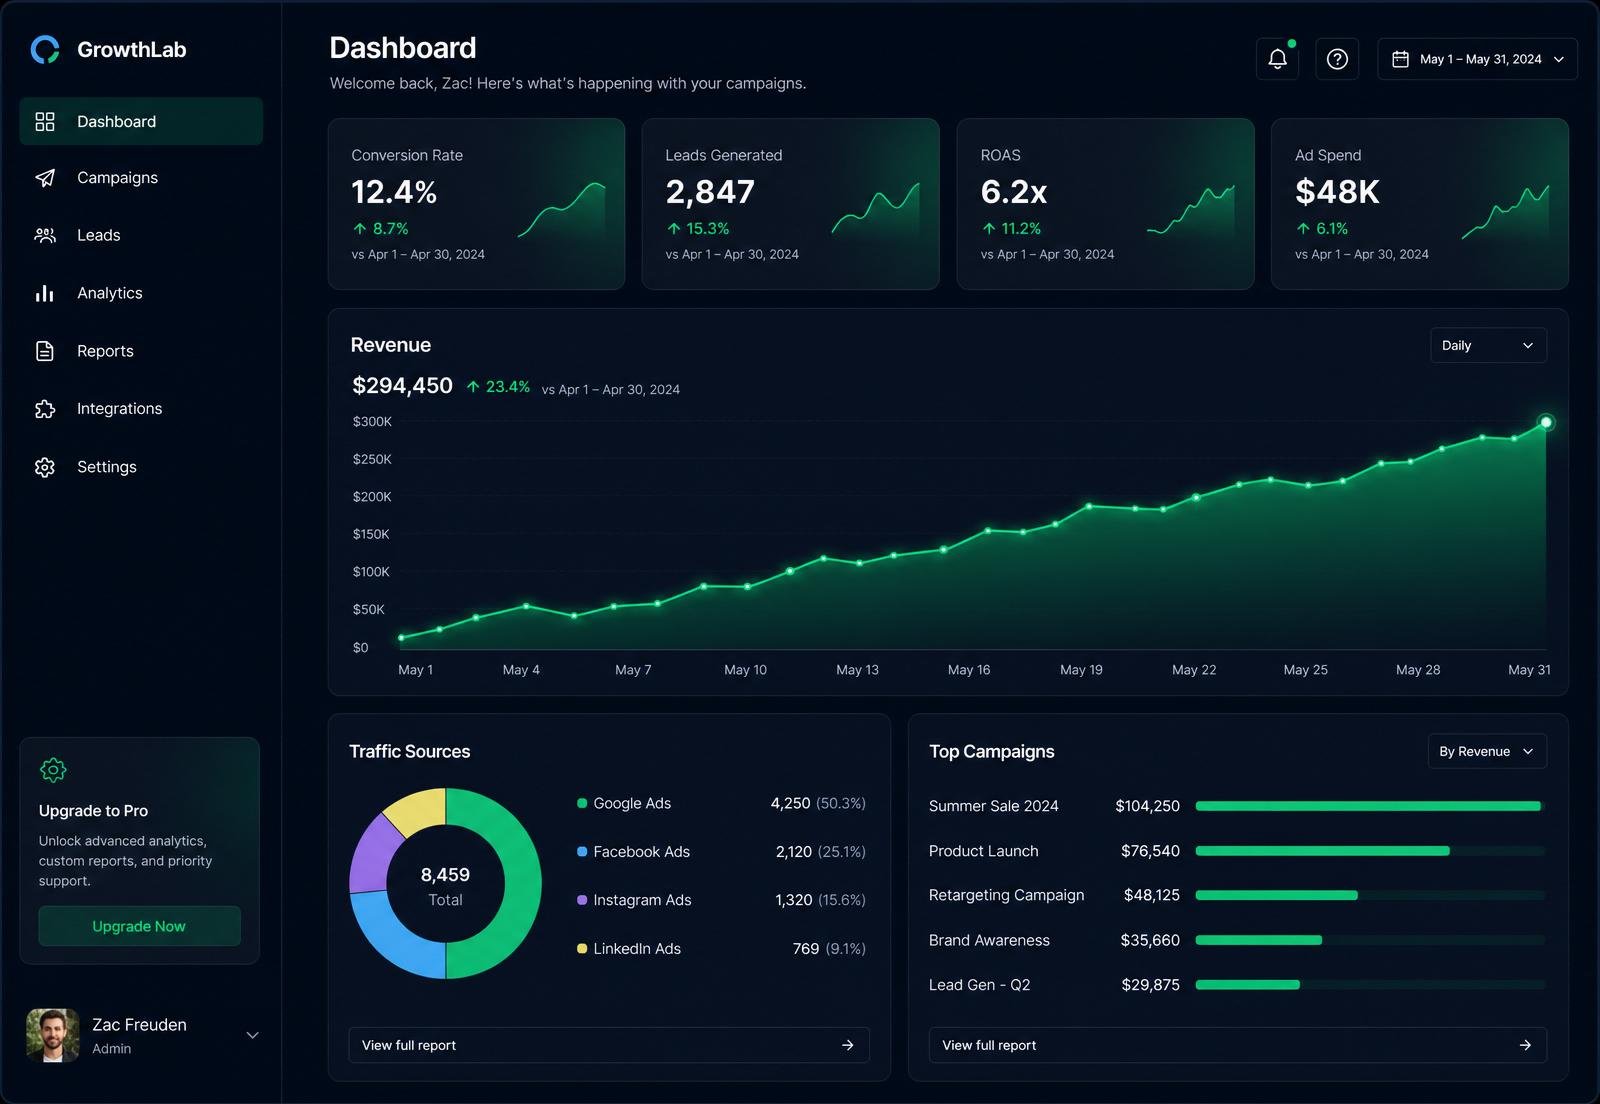Click Retargeting Campaign progress bar
This screenshot has height=1104, width=1600.
pos(1370,895)
